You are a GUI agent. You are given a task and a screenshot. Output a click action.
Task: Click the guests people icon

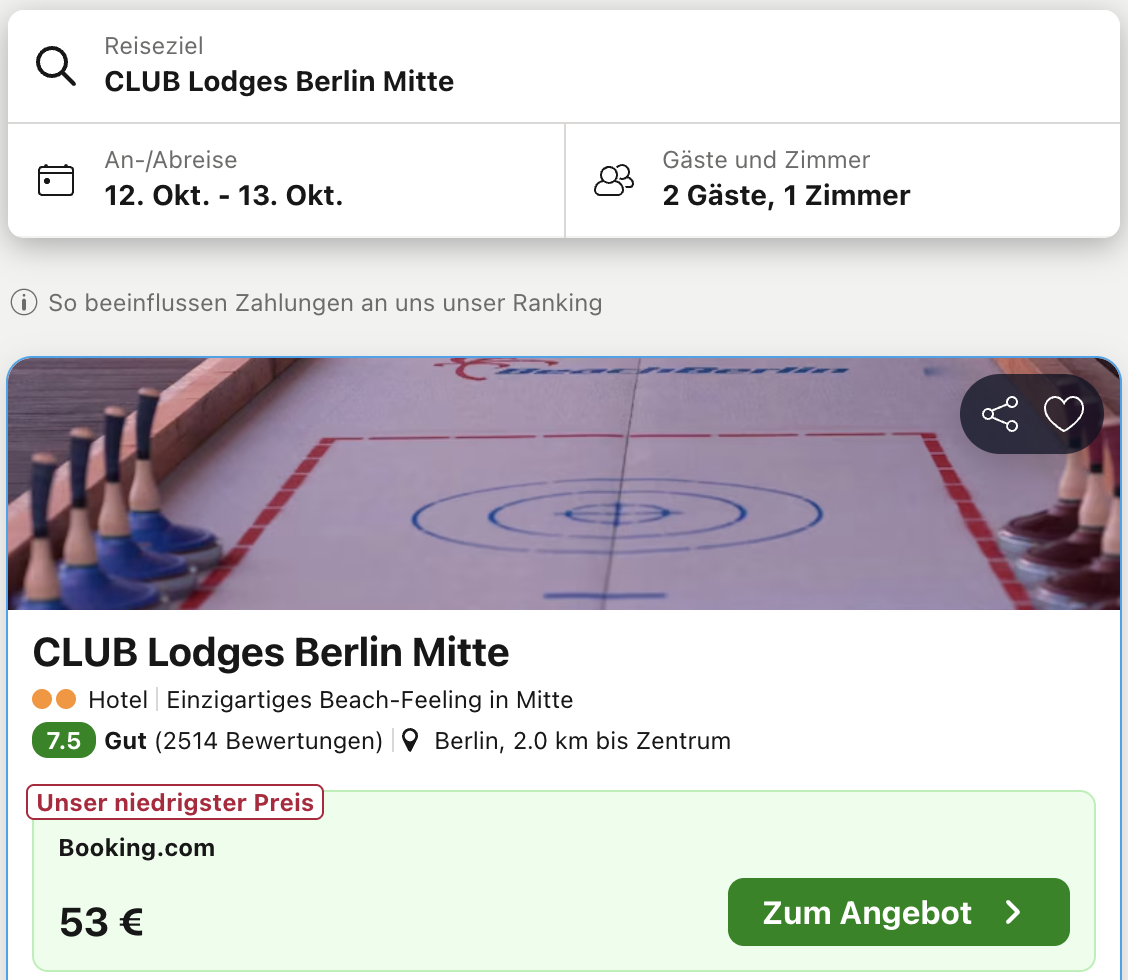click(614, 180)
